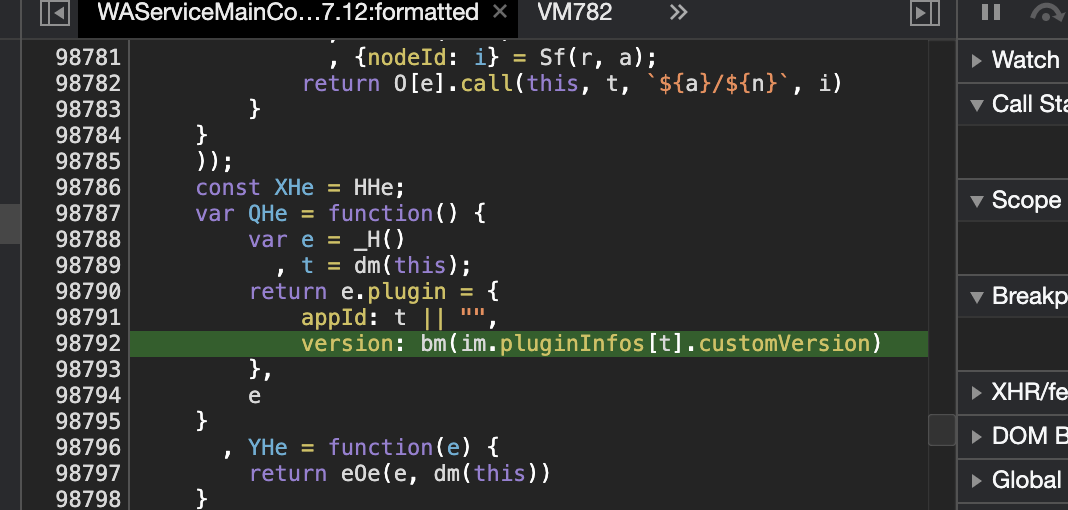Click ".call" on line 98782

480,84
